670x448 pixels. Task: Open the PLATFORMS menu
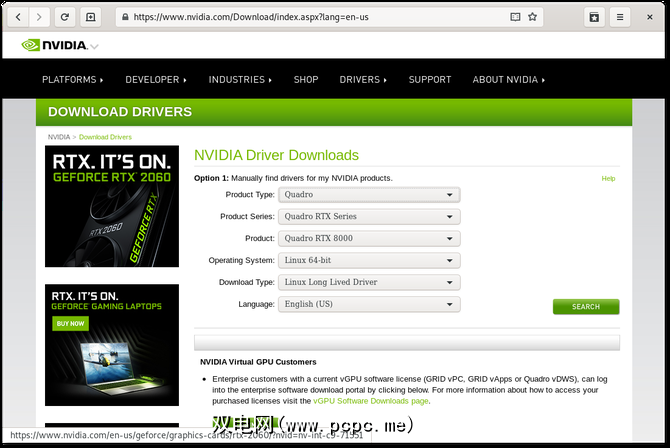click(73, 80)
